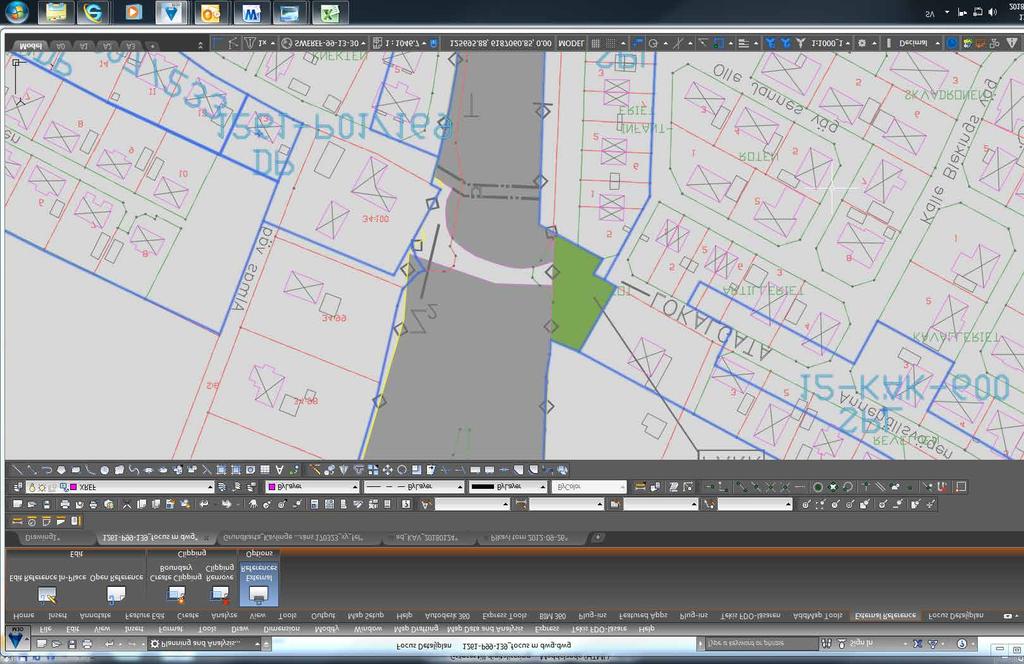Image resolution: width=1024 pixels, height=664 pixels.
Task: Switch to the Map Setup ribbon tab
Action: coord(365,616)
